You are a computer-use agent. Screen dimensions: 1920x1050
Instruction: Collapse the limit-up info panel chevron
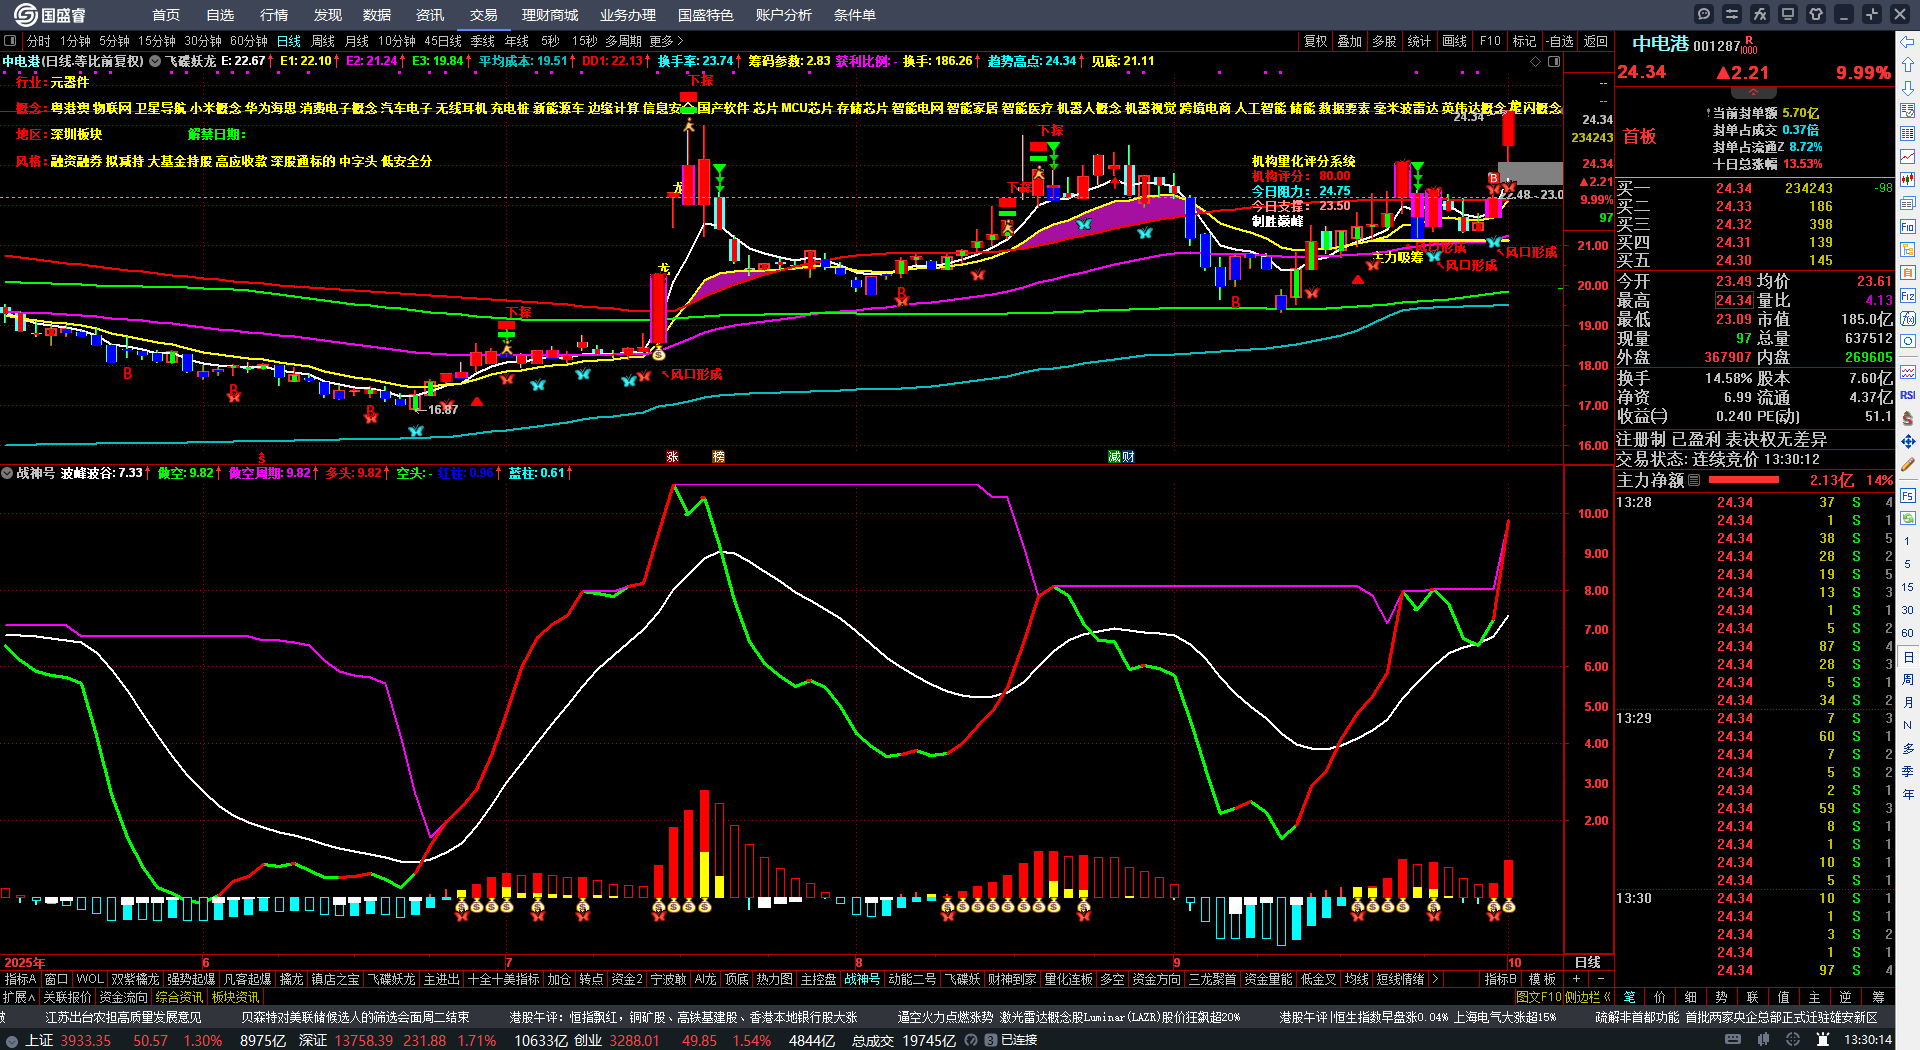(1753, 93)
